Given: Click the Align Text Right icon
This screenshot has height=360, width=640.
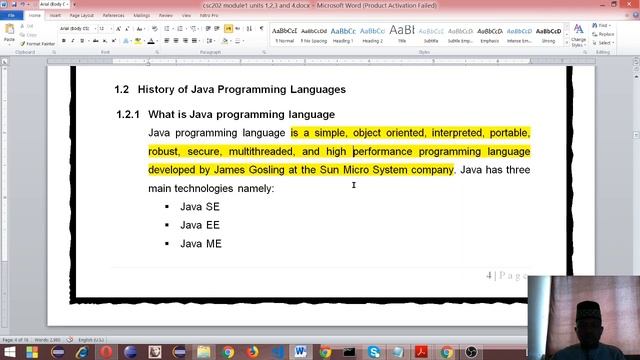Looking at the screenshot, I should [185, 41].
